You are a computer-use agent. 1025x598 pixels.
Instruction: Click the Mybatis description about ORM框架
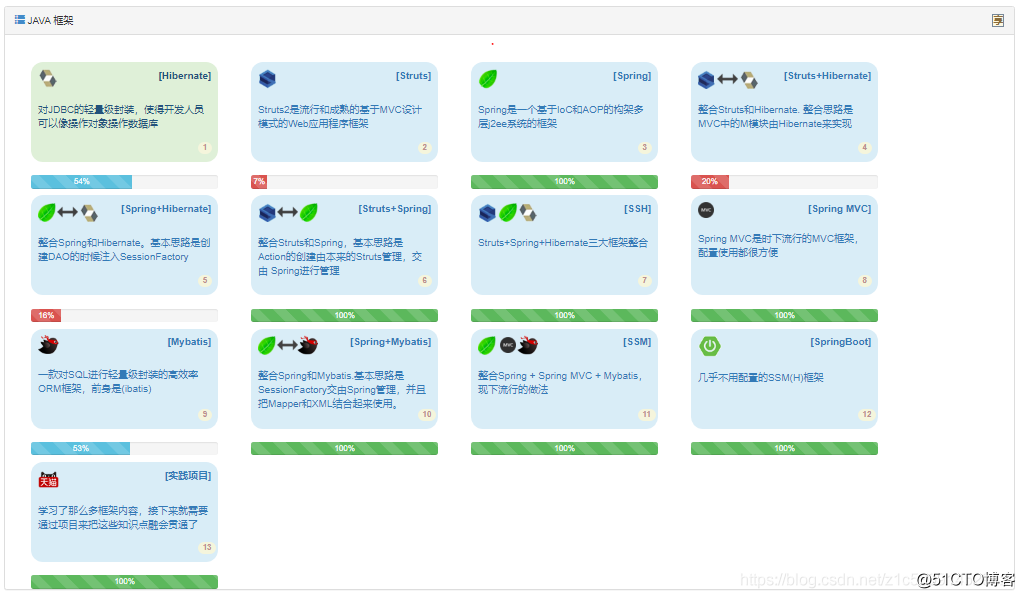pyautogui.click(x=118, y=382)
